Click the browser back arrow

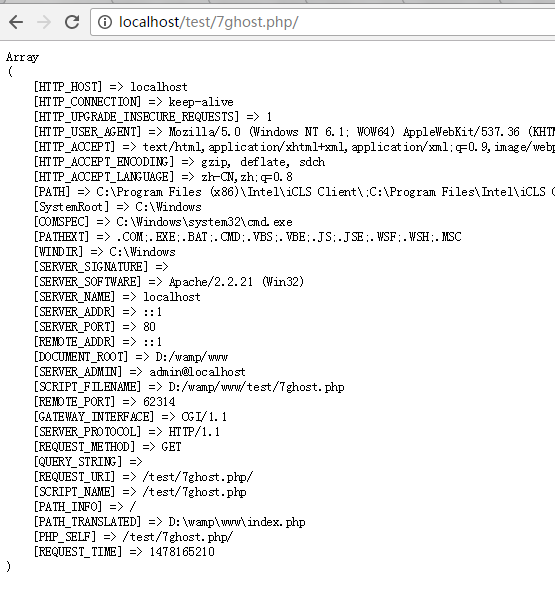(x=16, y=22)
